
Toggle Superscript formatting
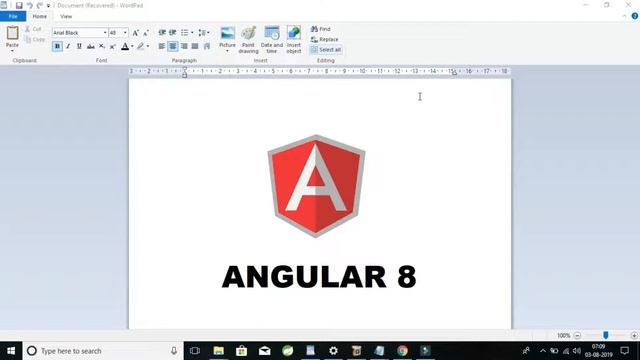(113, 47)
